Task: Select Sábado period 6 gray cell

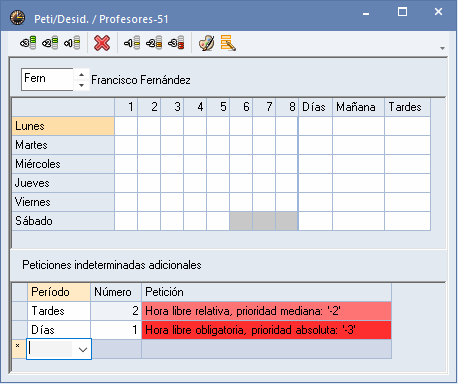Action: coord(241,221)
